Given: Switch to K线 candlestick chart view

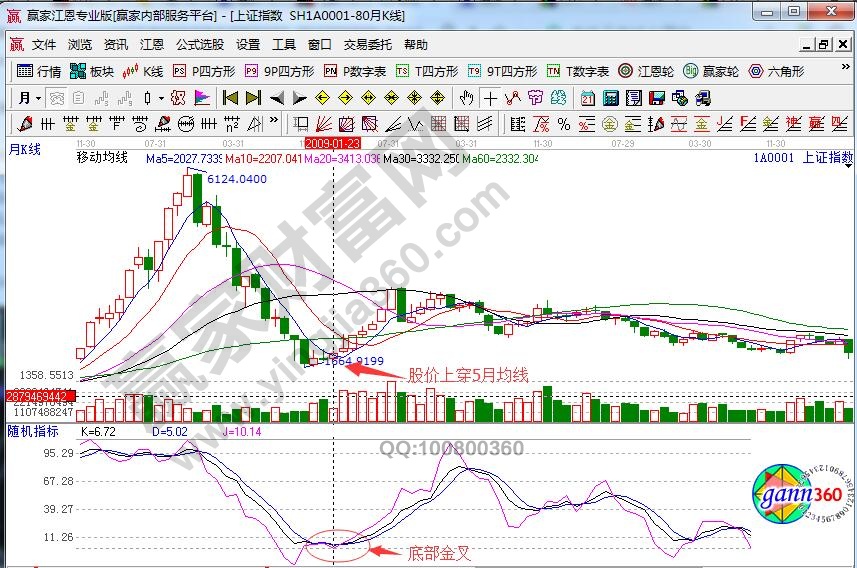Looking at the screenshot, I should coord(143,71).
